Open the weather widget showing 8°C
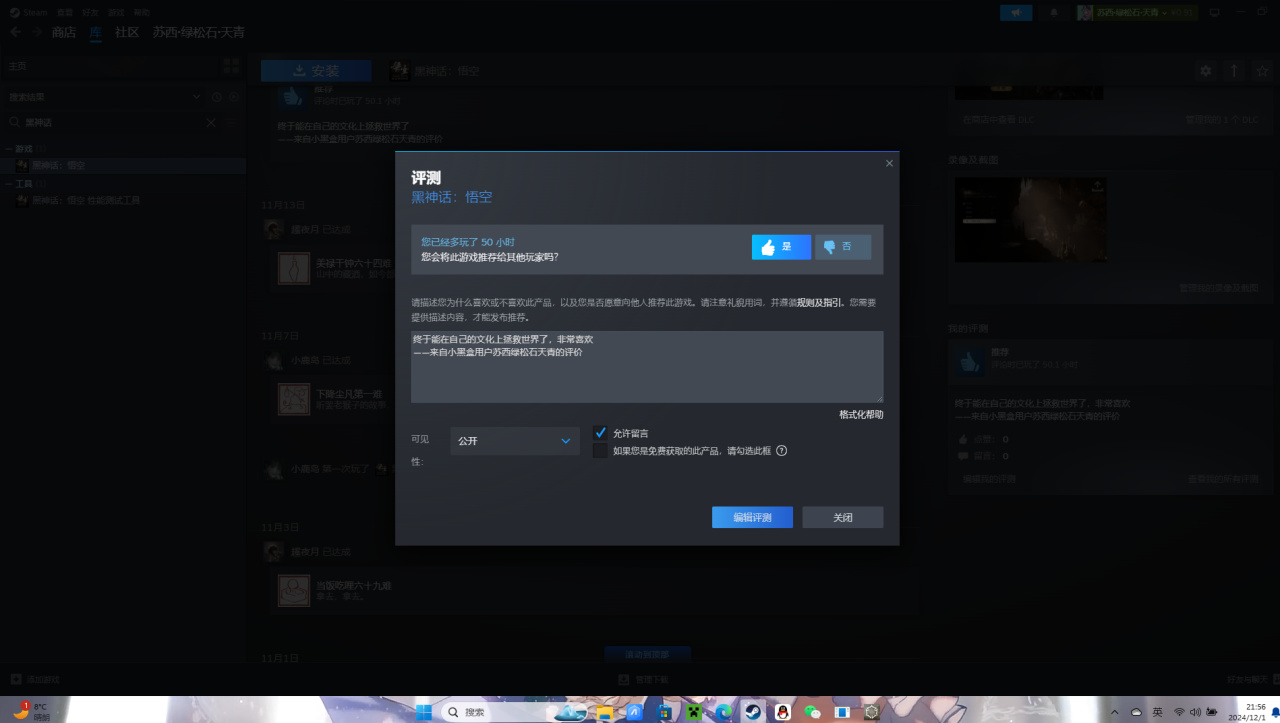Viewport: 1280px width, 723px height. click(x=32, y=712)
